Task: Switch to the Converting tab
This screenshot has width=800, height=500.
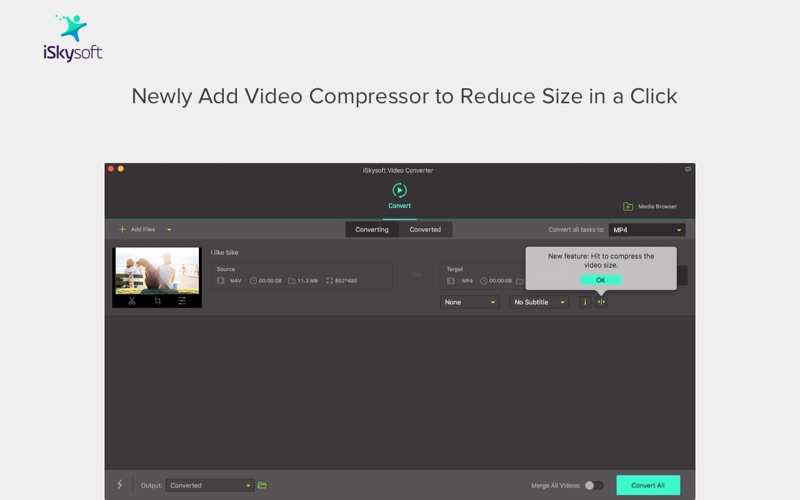Action: click(x=372, y=230)
